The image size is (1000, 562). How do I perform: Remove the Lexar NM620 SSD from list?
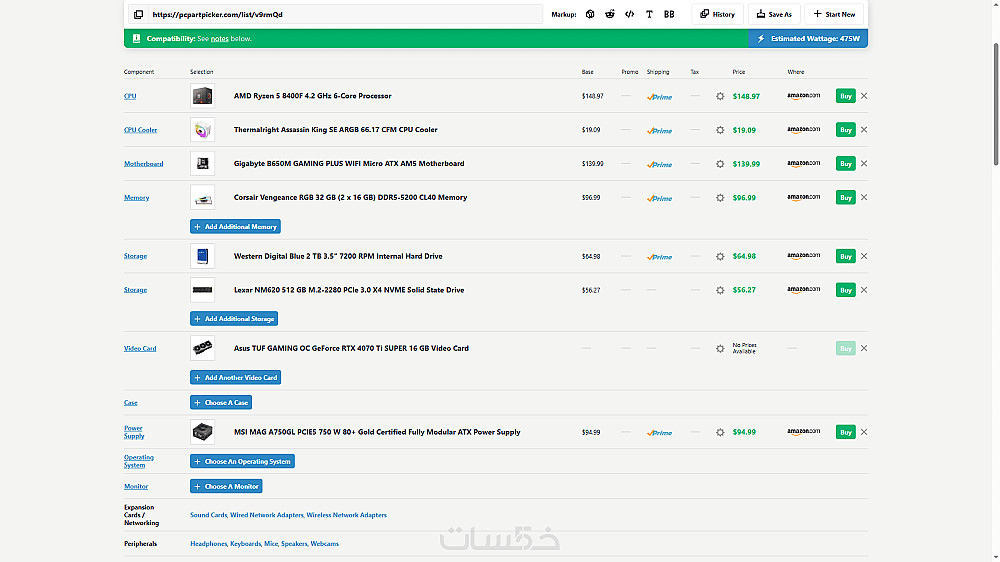(864, 290)
